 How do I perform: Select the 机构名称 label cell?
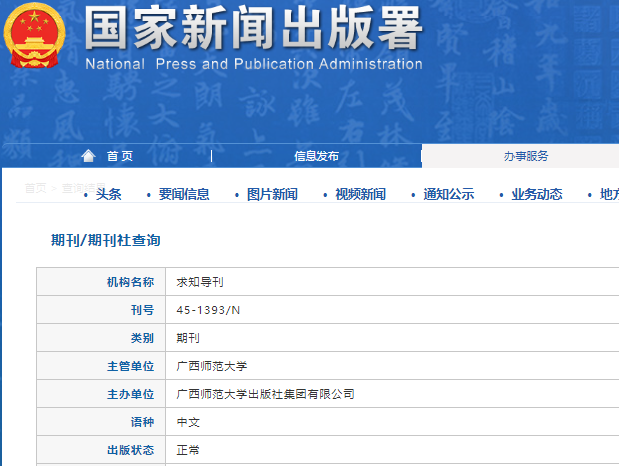101,282
